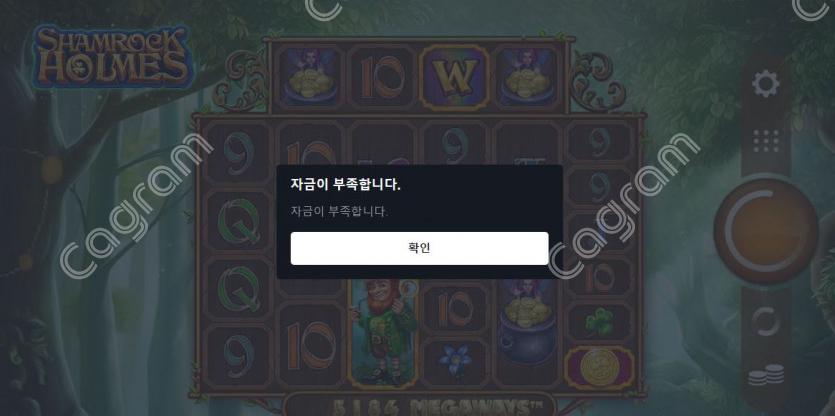
Task: Click the upper green Q symbol
Action: (239, 221)
